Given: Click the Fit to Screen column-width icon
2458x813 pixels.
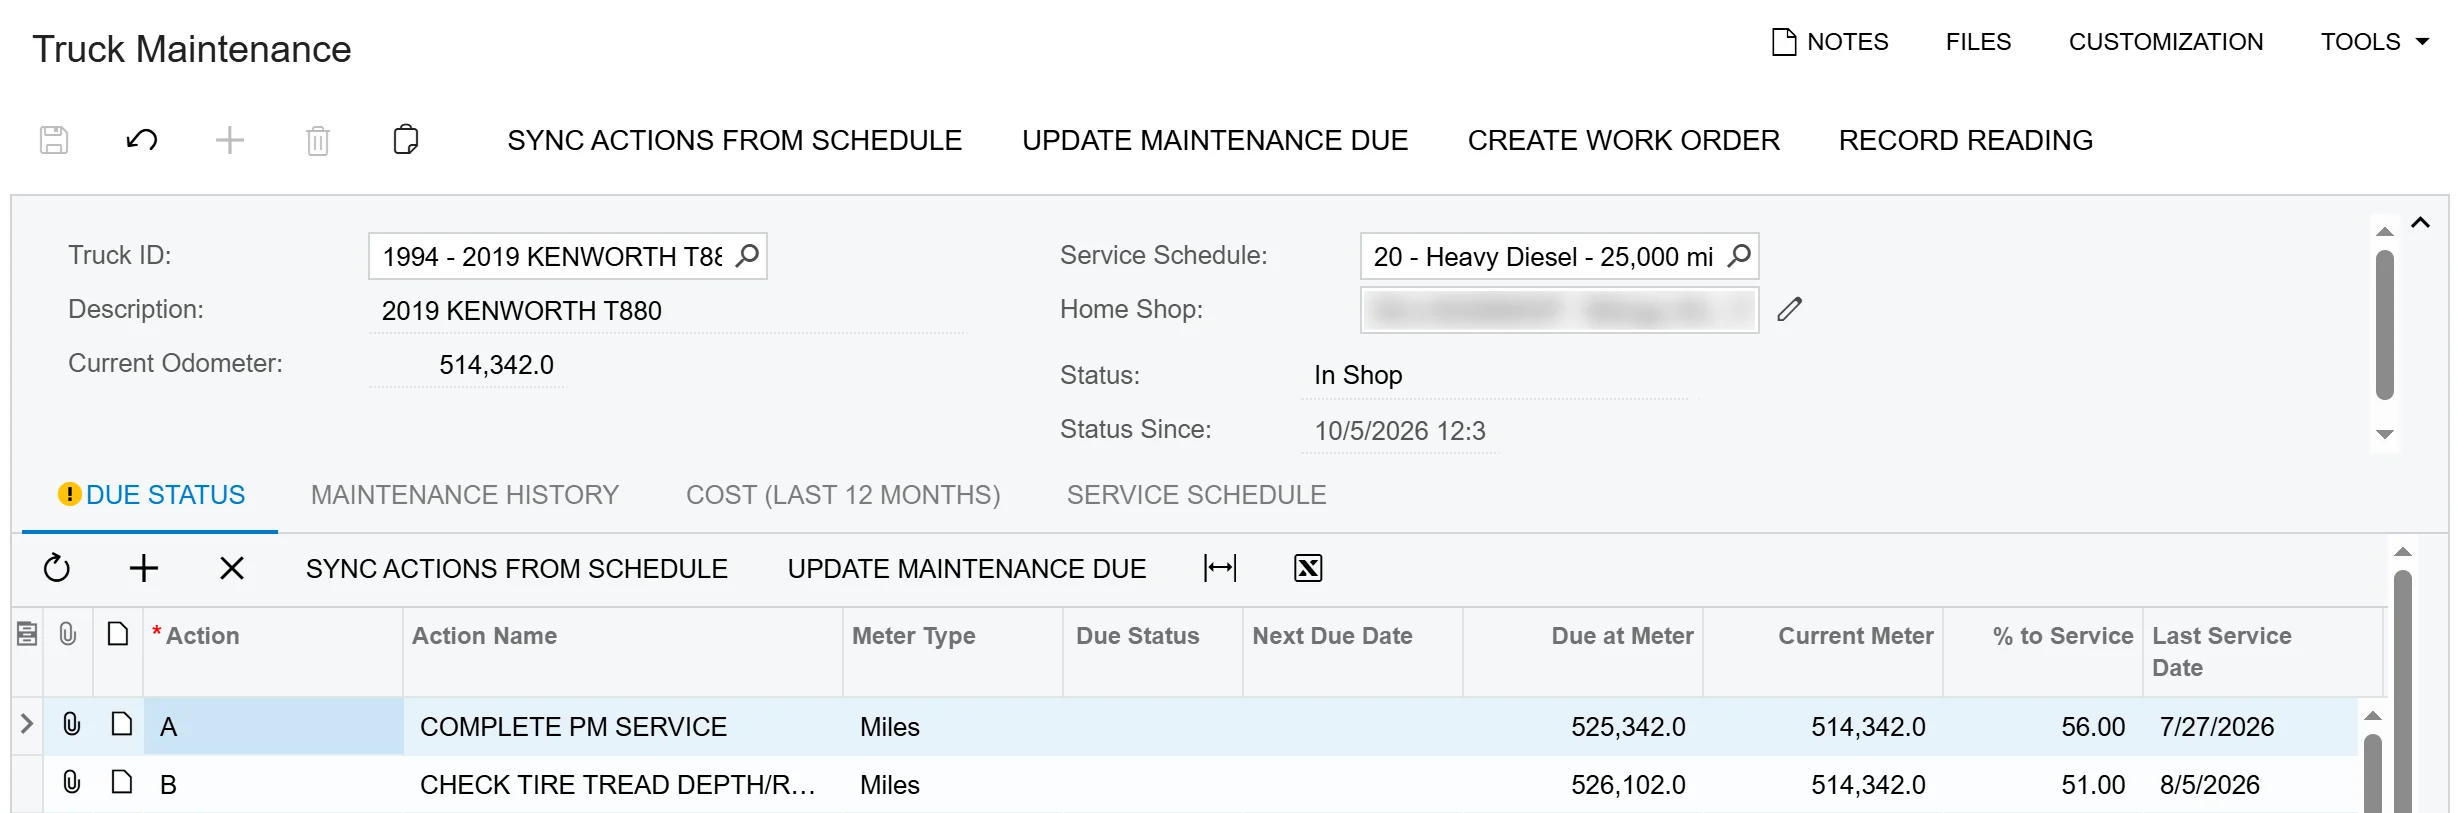Looking at the screenshot, I should coord(1220,568).
